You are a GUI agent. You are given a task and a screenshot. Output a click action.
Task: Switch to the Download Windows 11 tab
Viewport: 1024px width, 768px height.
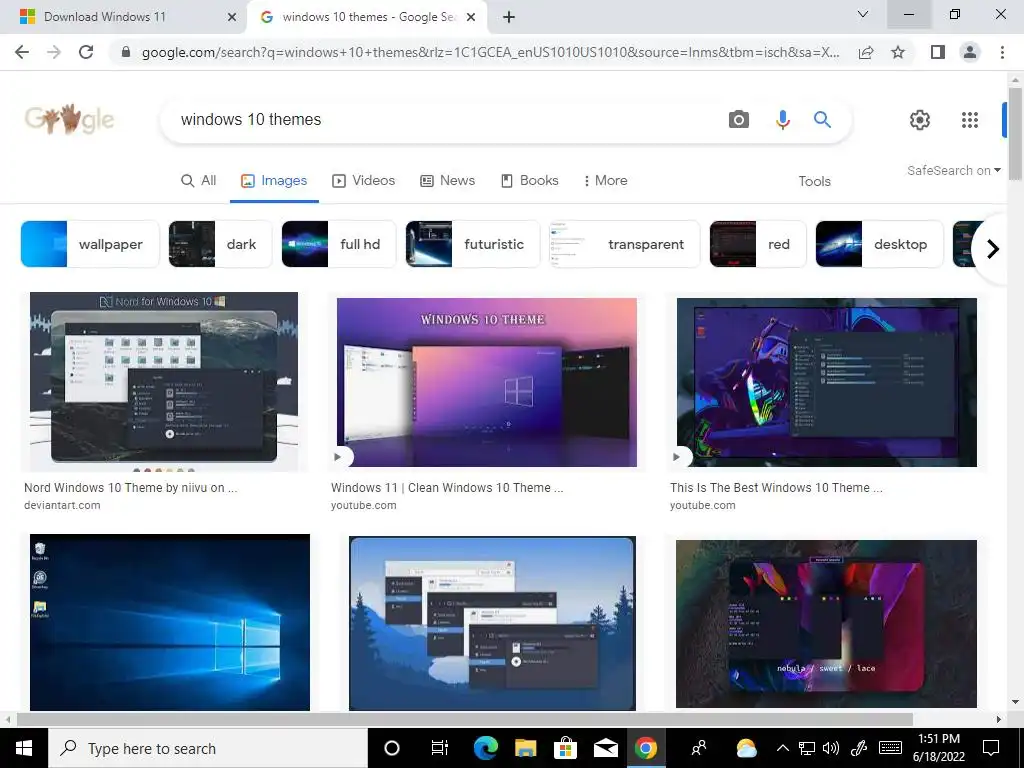click(x=123, y=17)
